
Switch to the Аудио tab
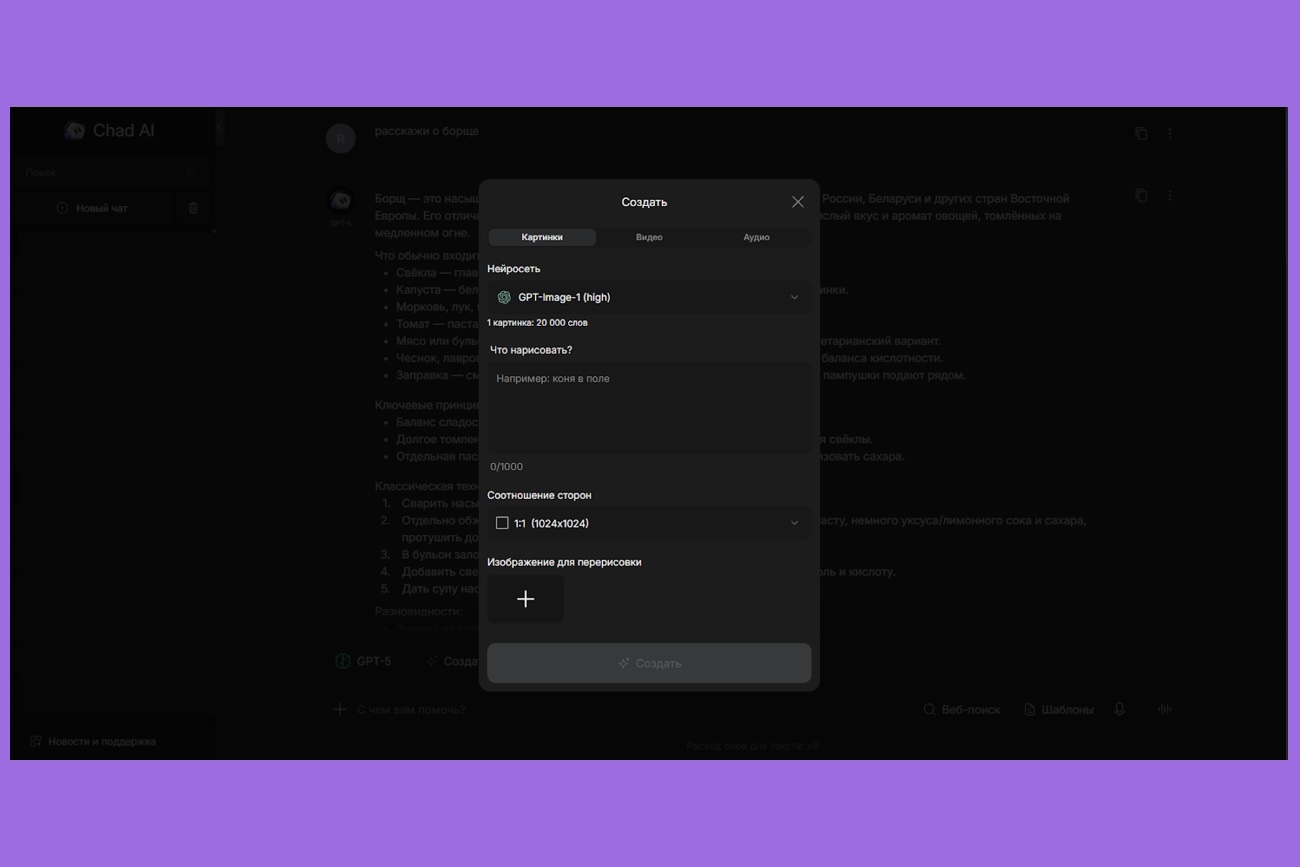pos(756,237)
